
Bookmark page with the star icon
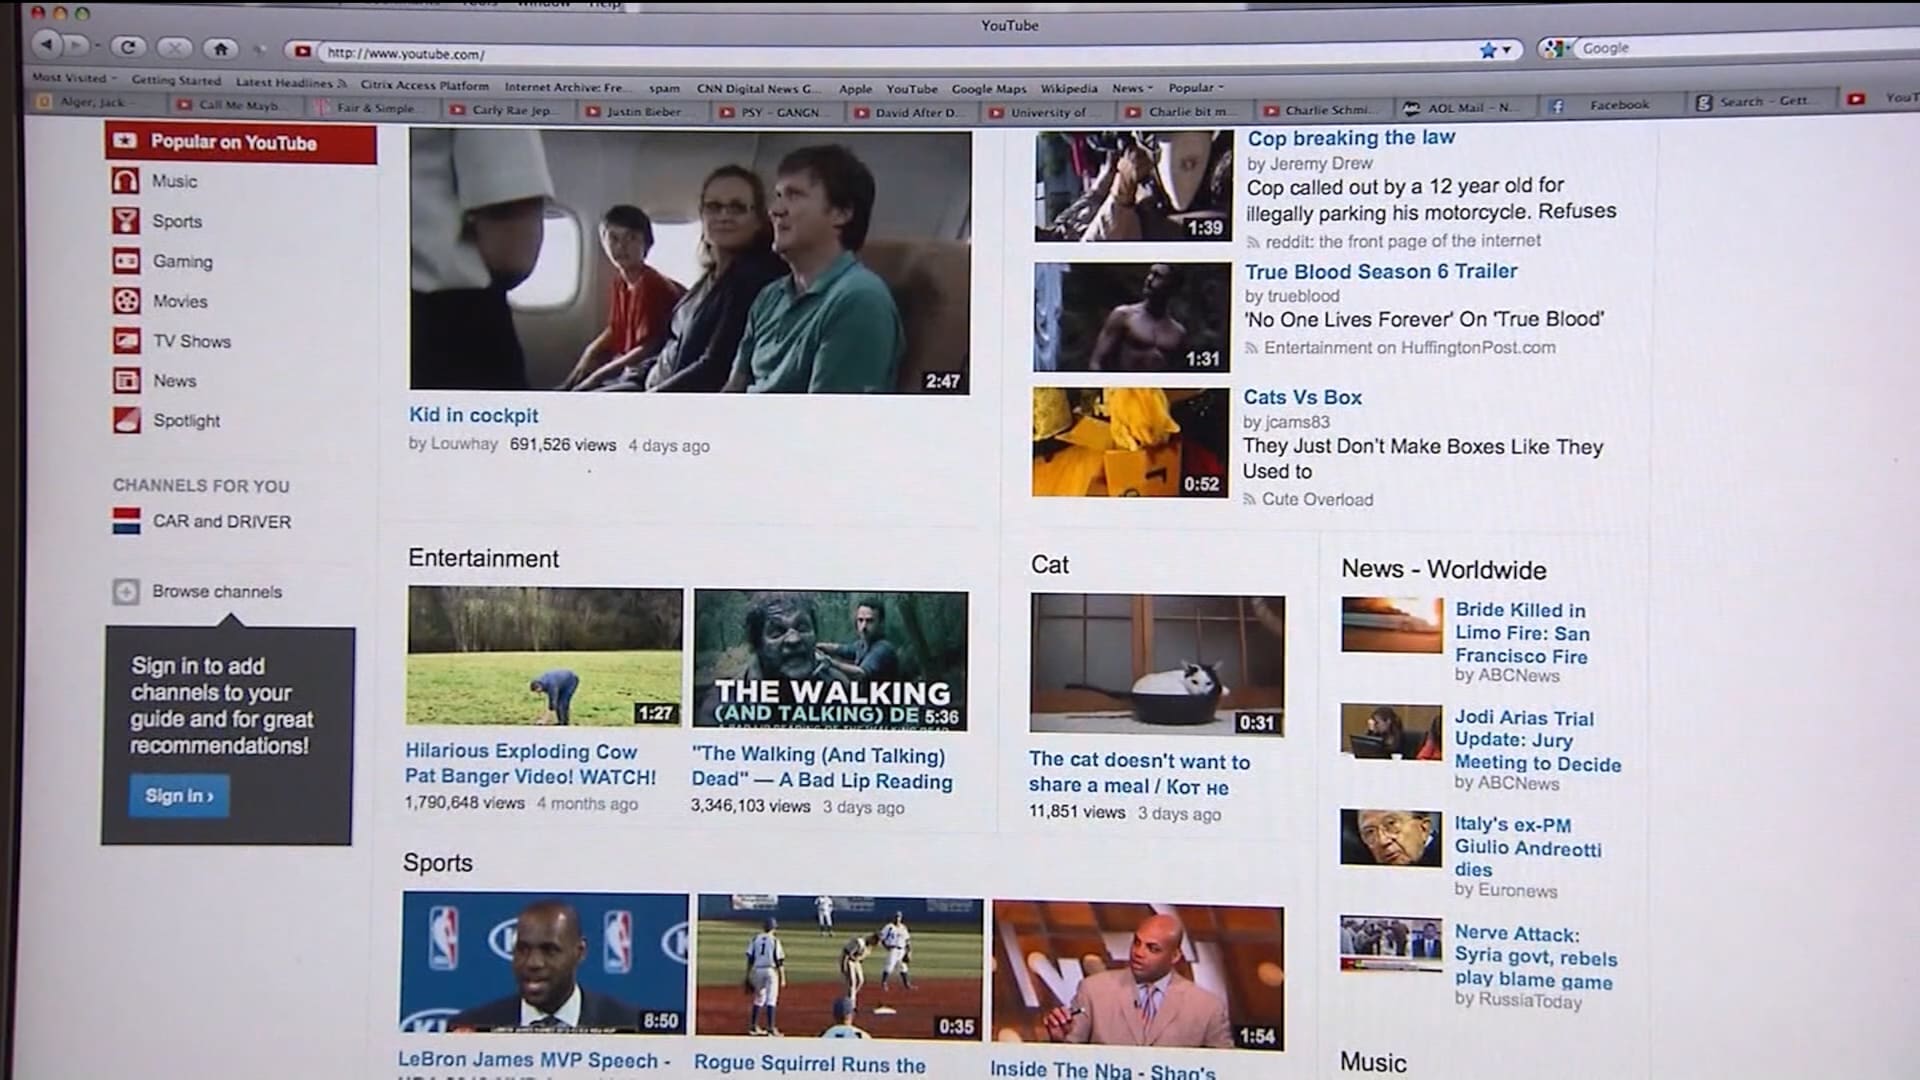tap(1488, 50)
